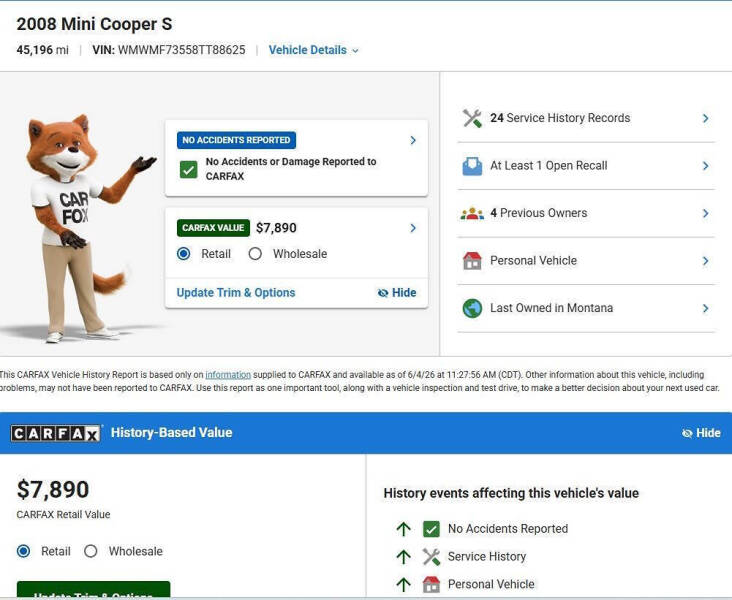Select Retail under CARFAX Retail Value
Image resolution: width=732 pixels, height=600 pixels.
pos(23,551)
